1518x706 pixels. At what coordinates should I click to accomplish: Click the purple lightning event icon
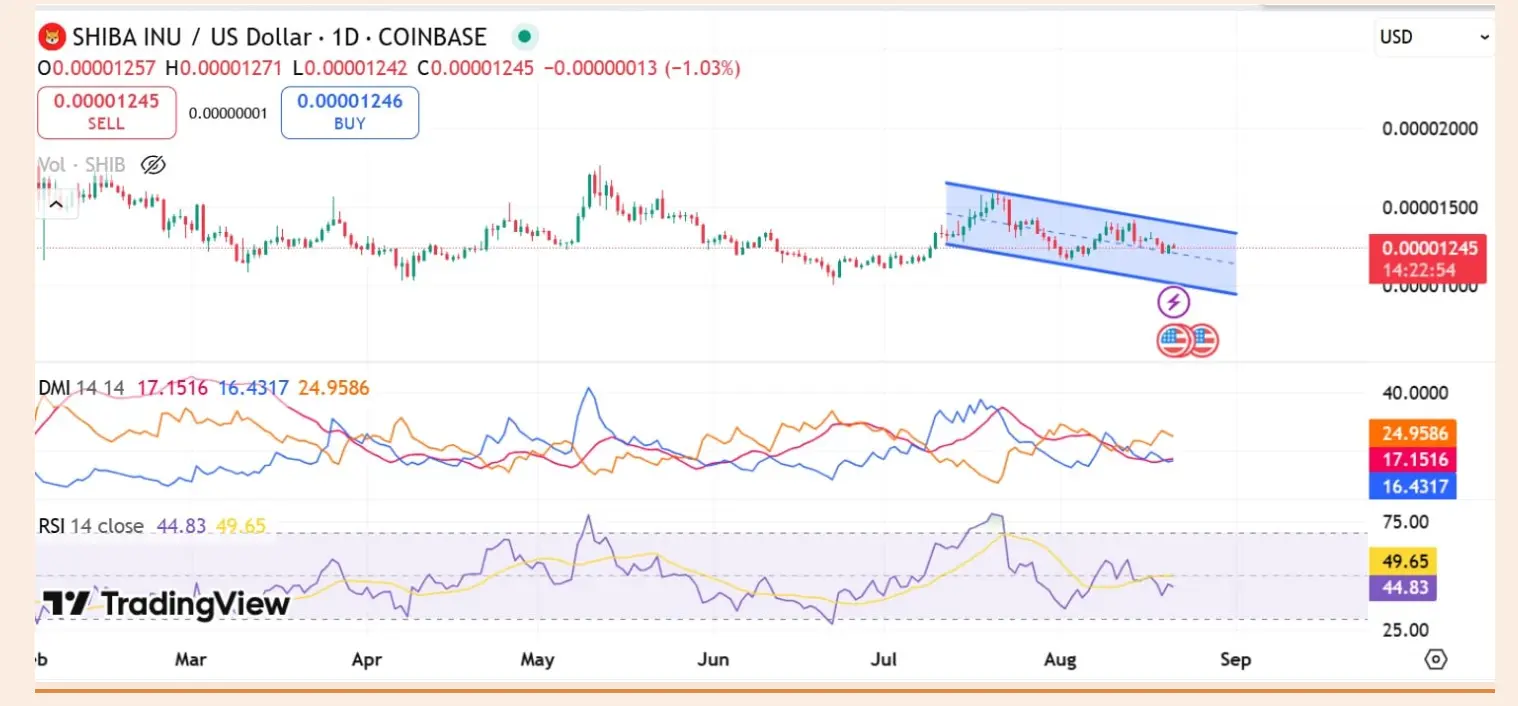tap(1174, 301)
